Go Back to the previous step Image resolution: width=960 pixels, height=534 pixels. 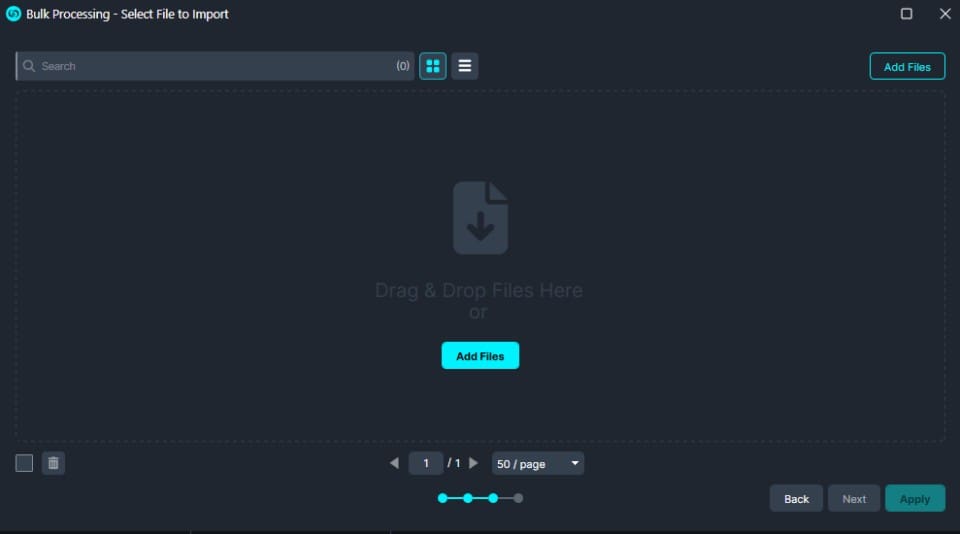[x=796, y=498]
